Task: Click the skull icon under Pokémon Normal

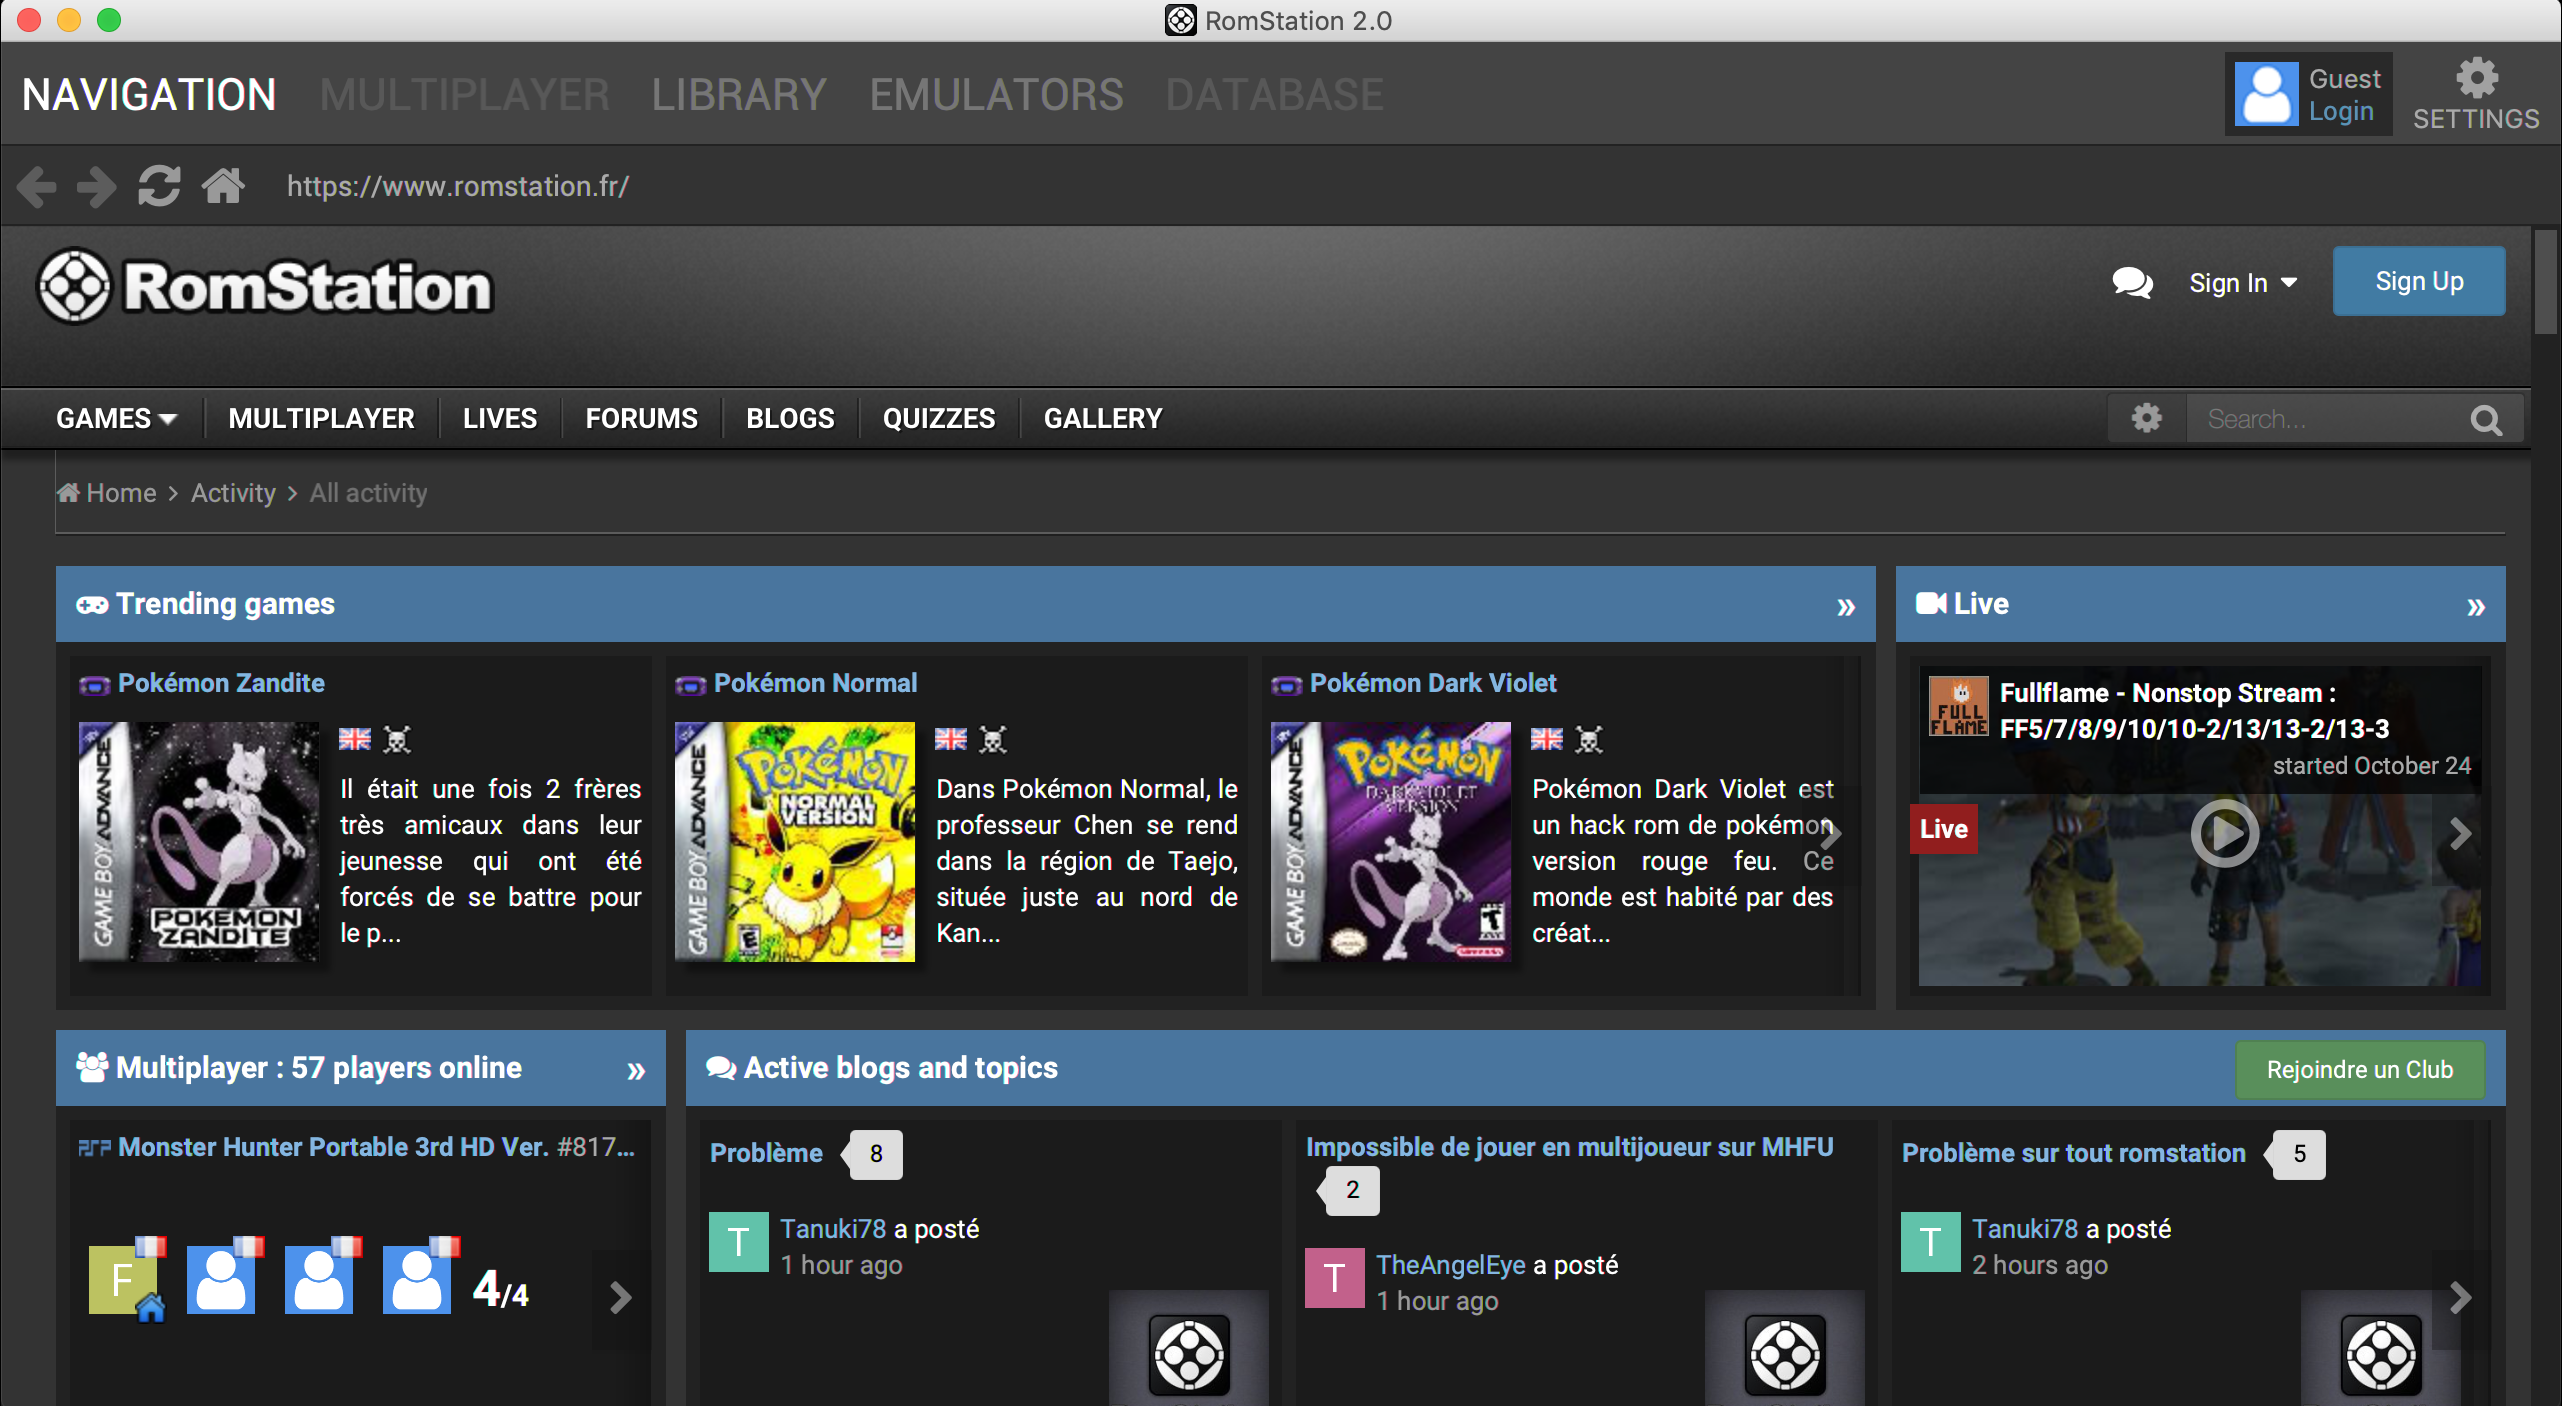Action: pos(992,739)
